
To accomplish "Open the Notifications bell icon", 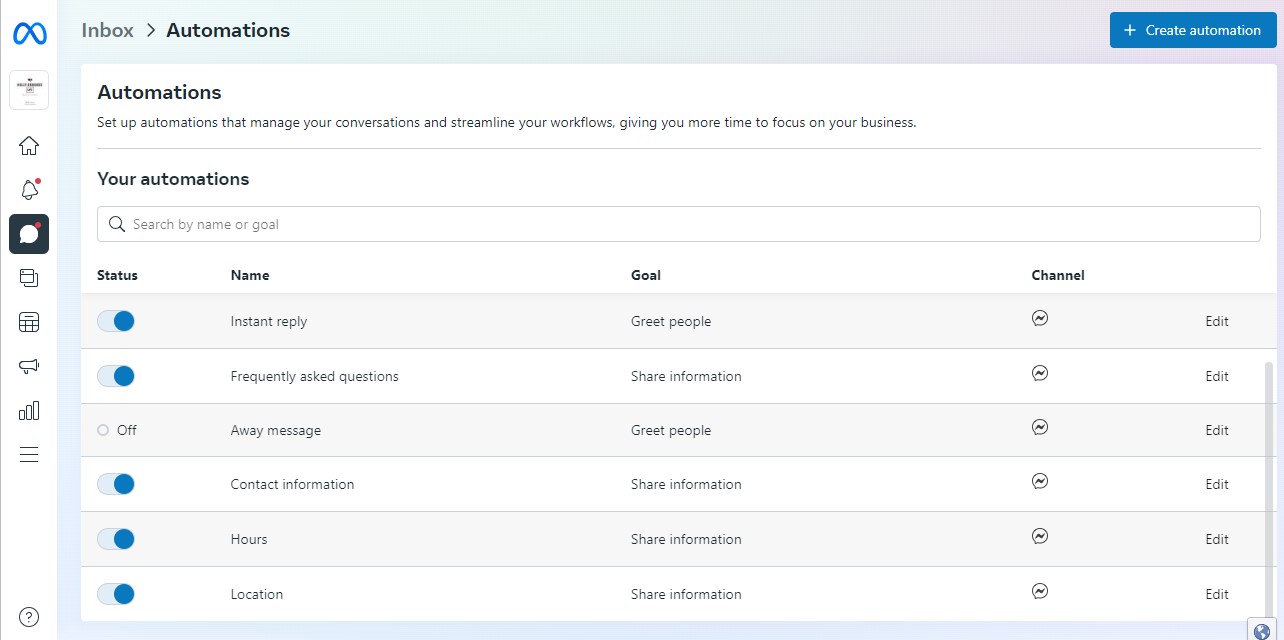I will click(29, 190).
